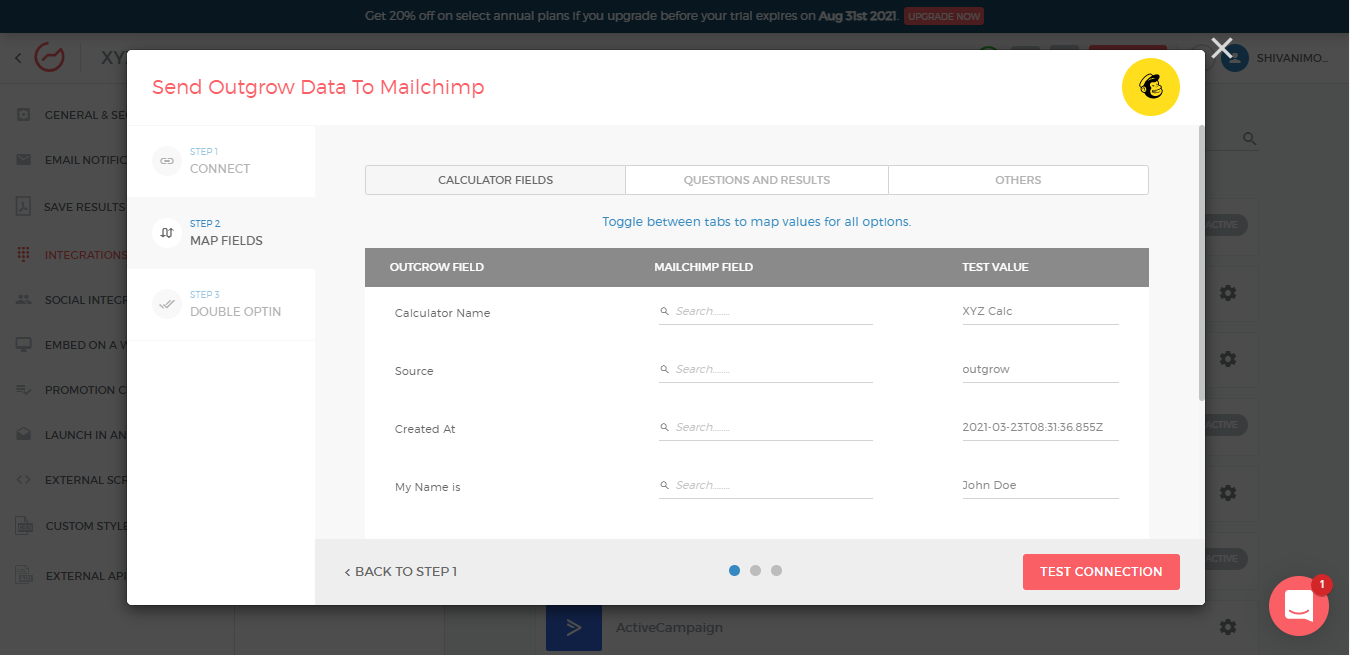Click the External API document icon
The image size is (1350, 655).
coord(24,575)
